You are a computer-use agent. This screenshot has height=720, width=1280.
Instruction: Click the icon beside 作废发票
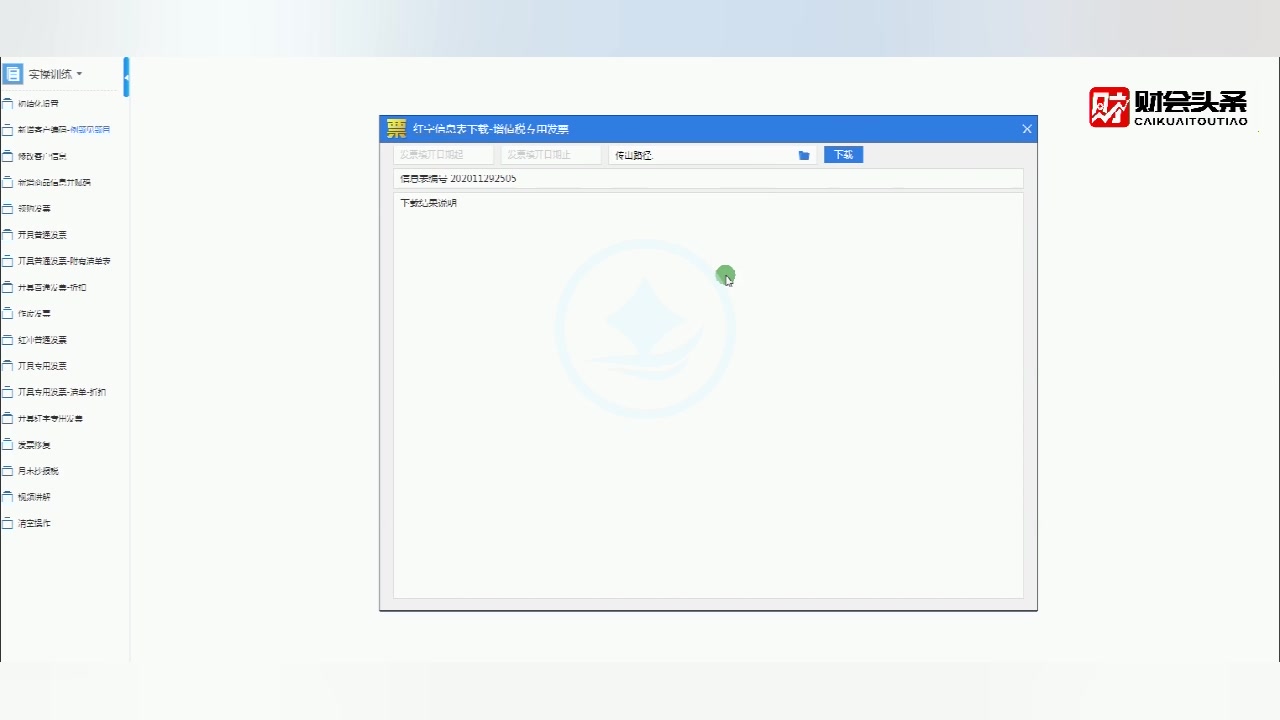pyautogui.click(x=8, y=313)
